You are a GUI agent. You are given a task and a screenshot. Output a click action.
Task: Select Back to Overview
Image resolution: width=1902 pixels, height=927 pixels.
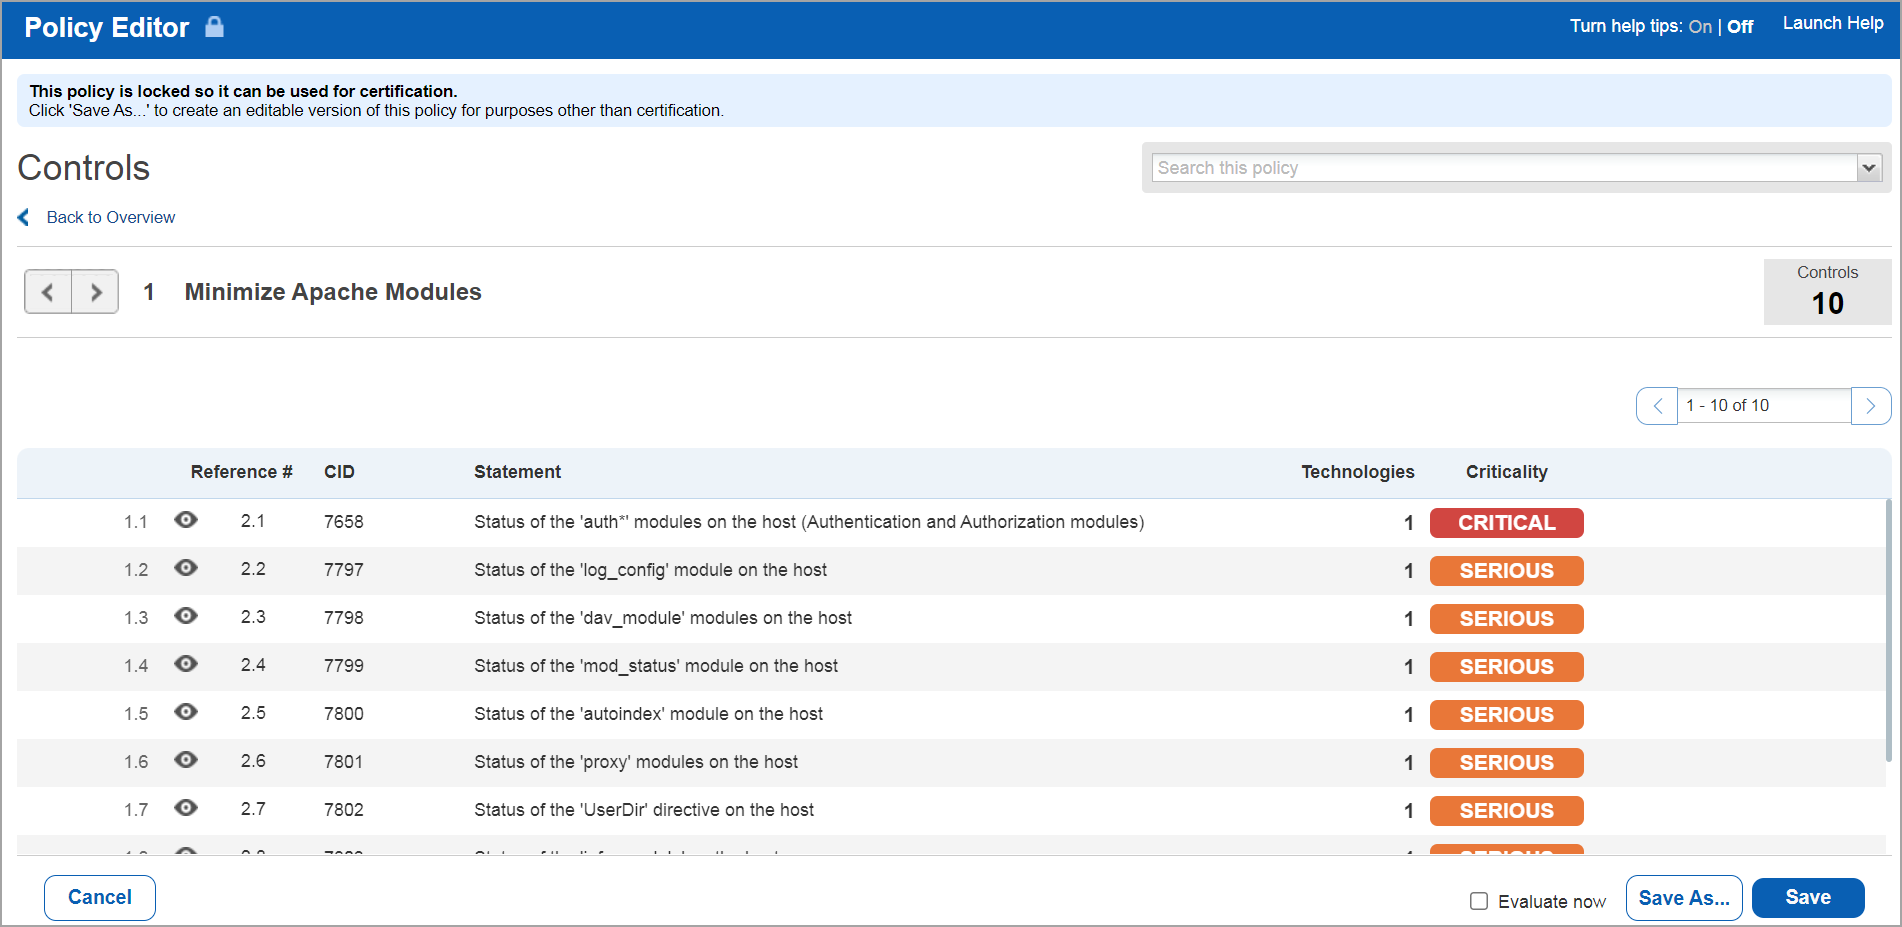coord(110,217)
